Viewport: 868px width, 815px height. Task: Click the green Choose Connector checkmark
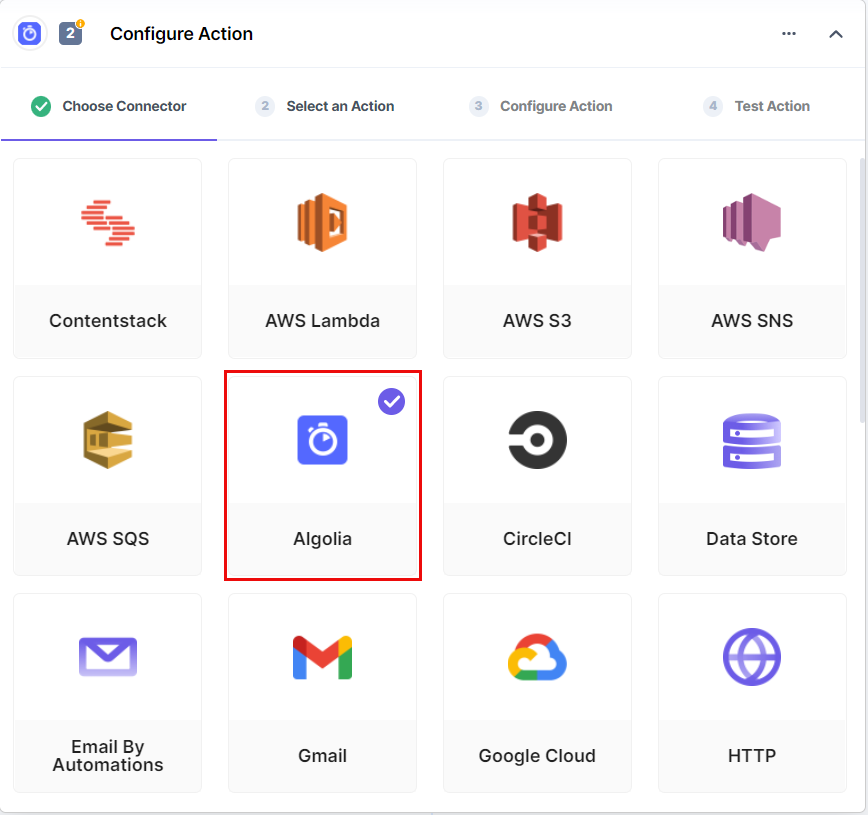[x=41, y=105]
